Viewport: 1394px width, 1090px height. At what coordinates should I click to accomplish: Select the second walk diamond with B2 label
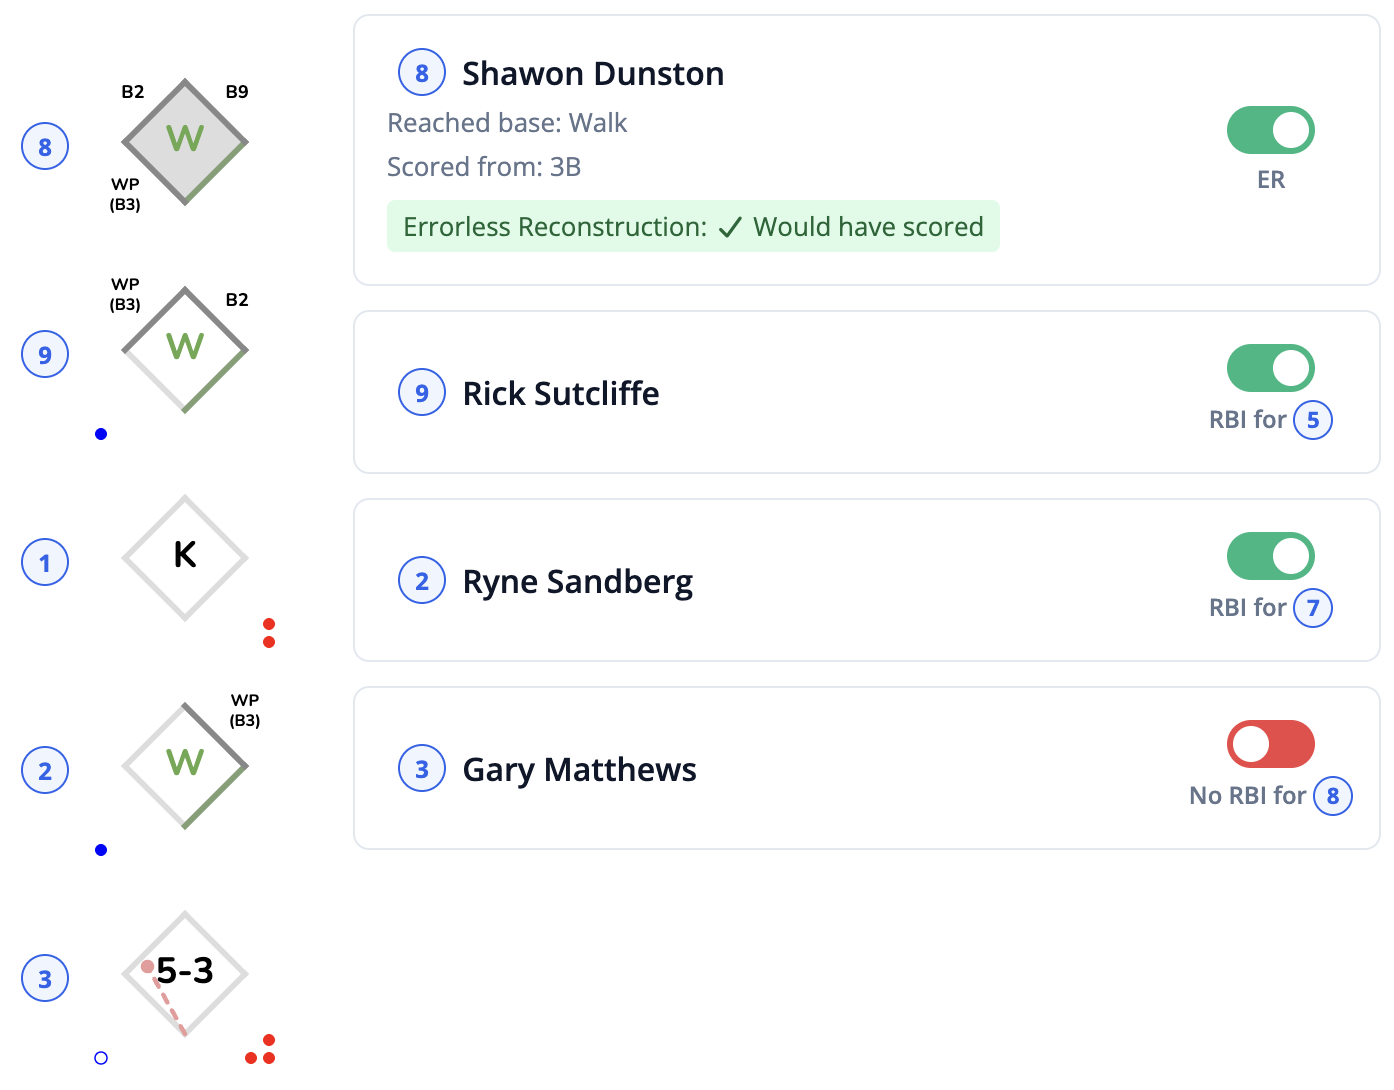click(x=185, y=349)
